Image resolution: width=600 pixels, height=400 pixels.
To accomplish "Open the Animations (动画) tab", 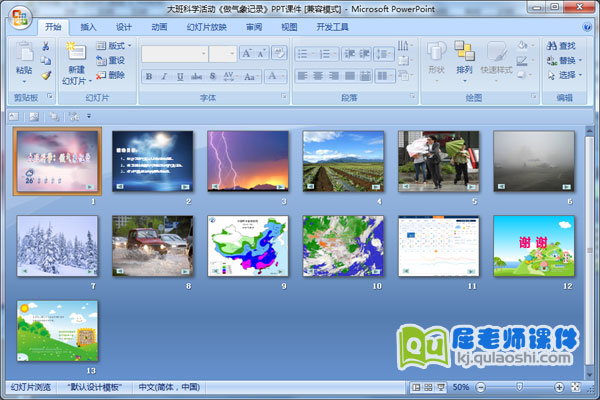I will (159, 27).
